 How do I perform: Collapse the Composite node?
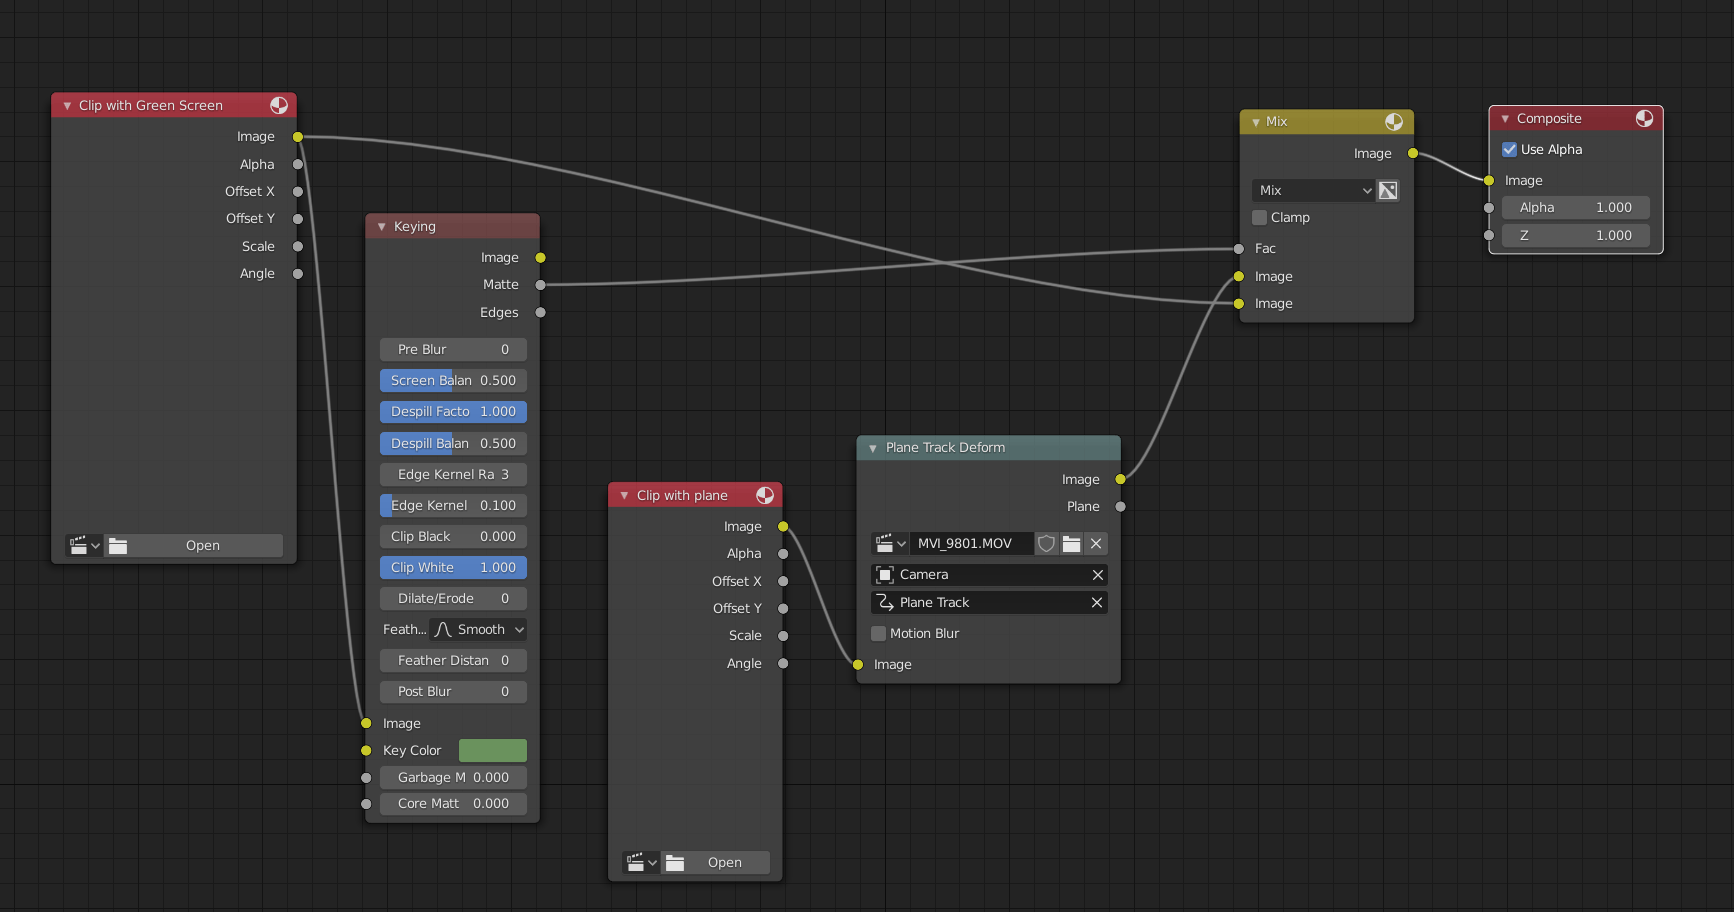coord(1505,119)
